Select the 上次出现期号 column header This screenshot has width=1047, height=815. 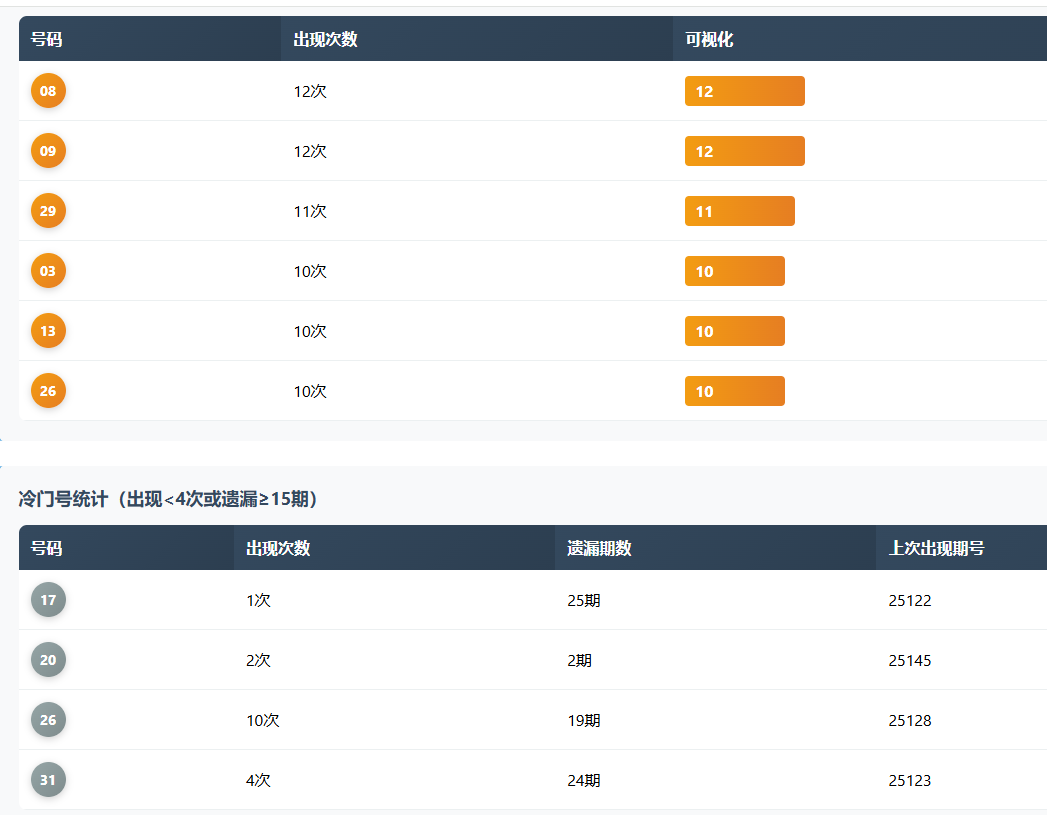coord(936,548)
